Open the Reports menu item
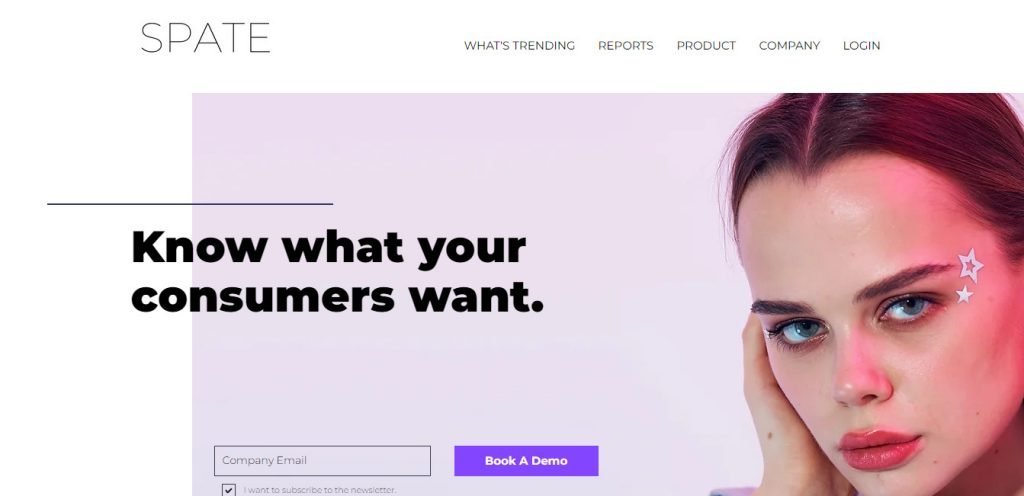The height and width of the screenshot is (496, 1024). click(x=626, y=46)
